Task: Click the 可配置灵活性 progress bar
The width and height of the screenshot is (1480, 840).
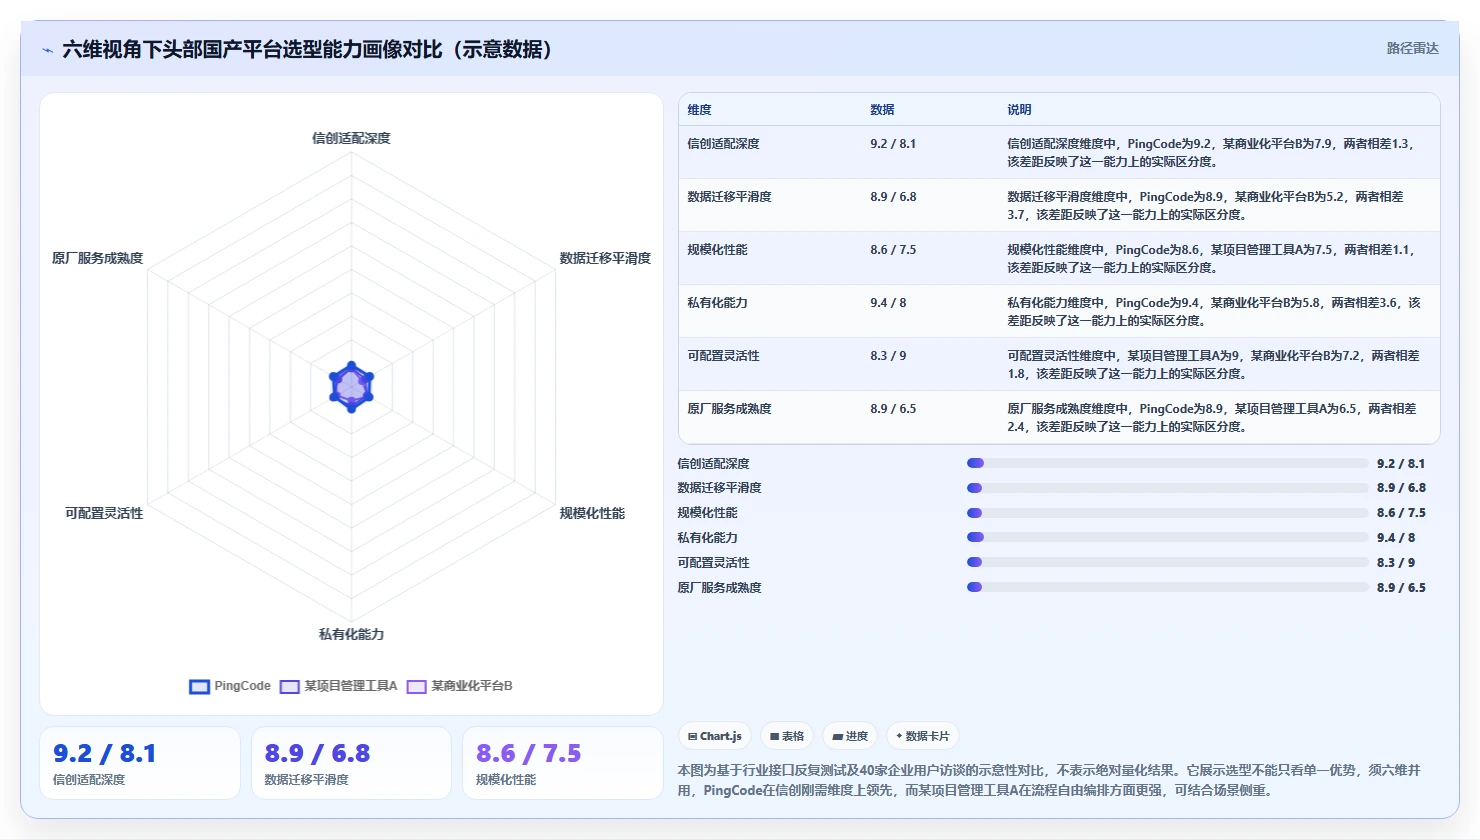Action: [x=1167, y=562]
